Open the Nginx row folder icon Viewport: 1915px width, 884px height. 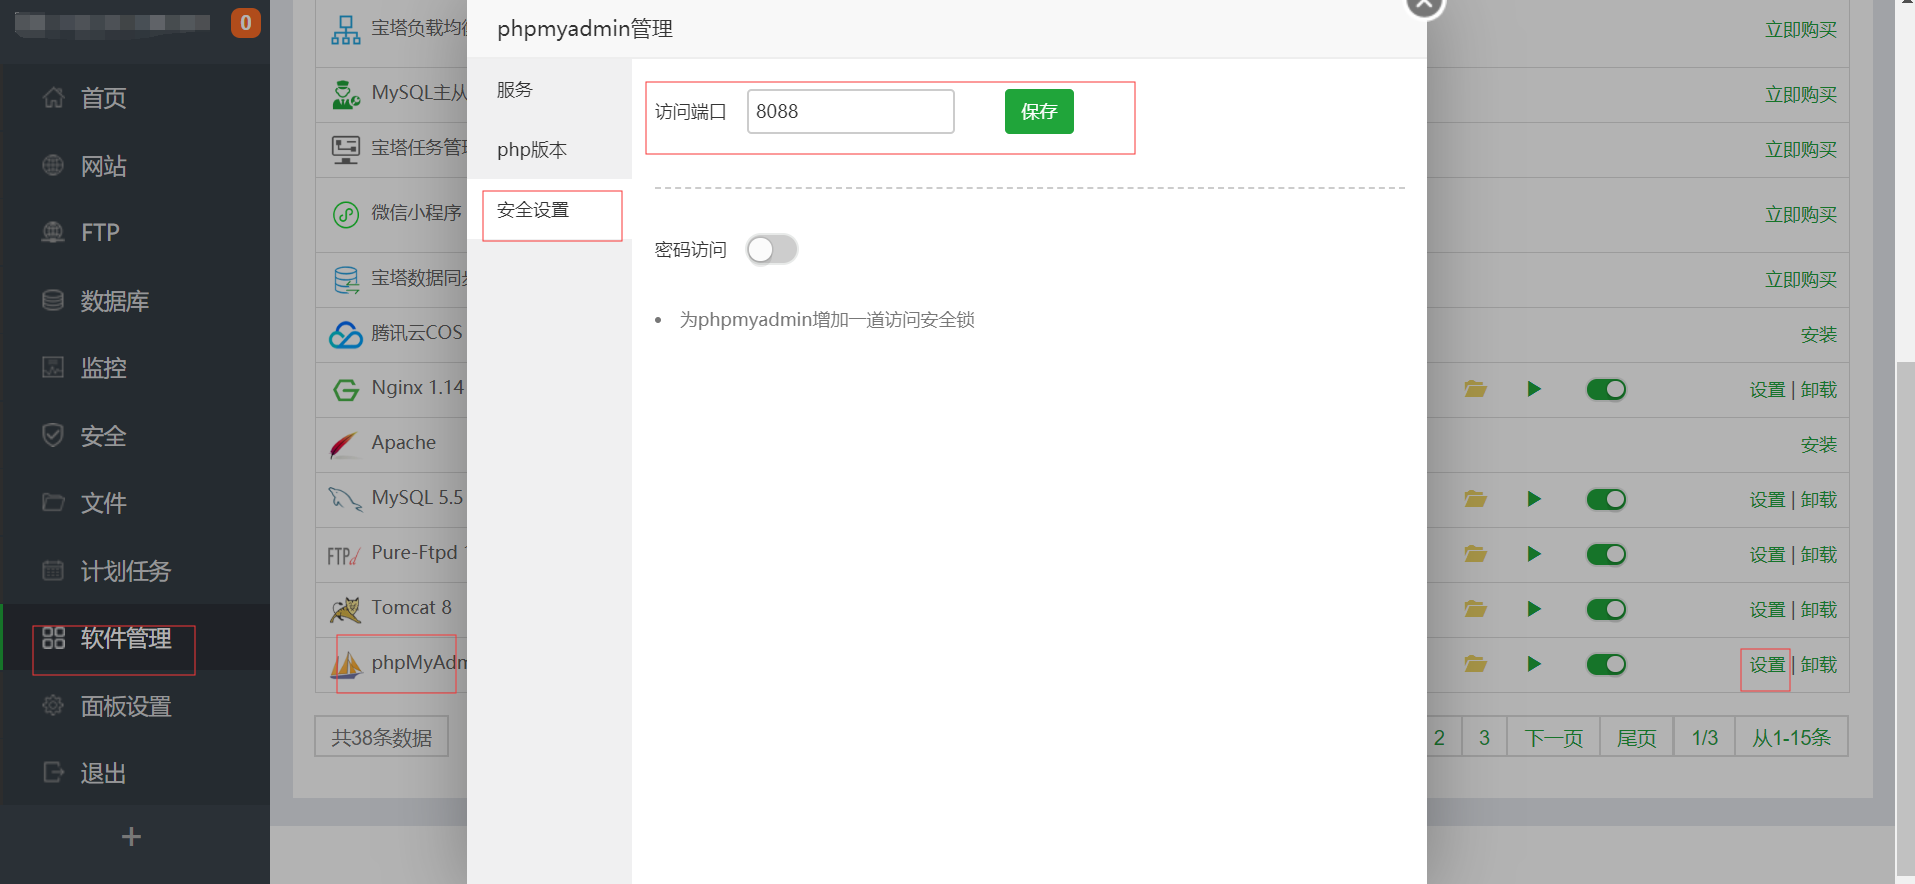coord(1476,389)
